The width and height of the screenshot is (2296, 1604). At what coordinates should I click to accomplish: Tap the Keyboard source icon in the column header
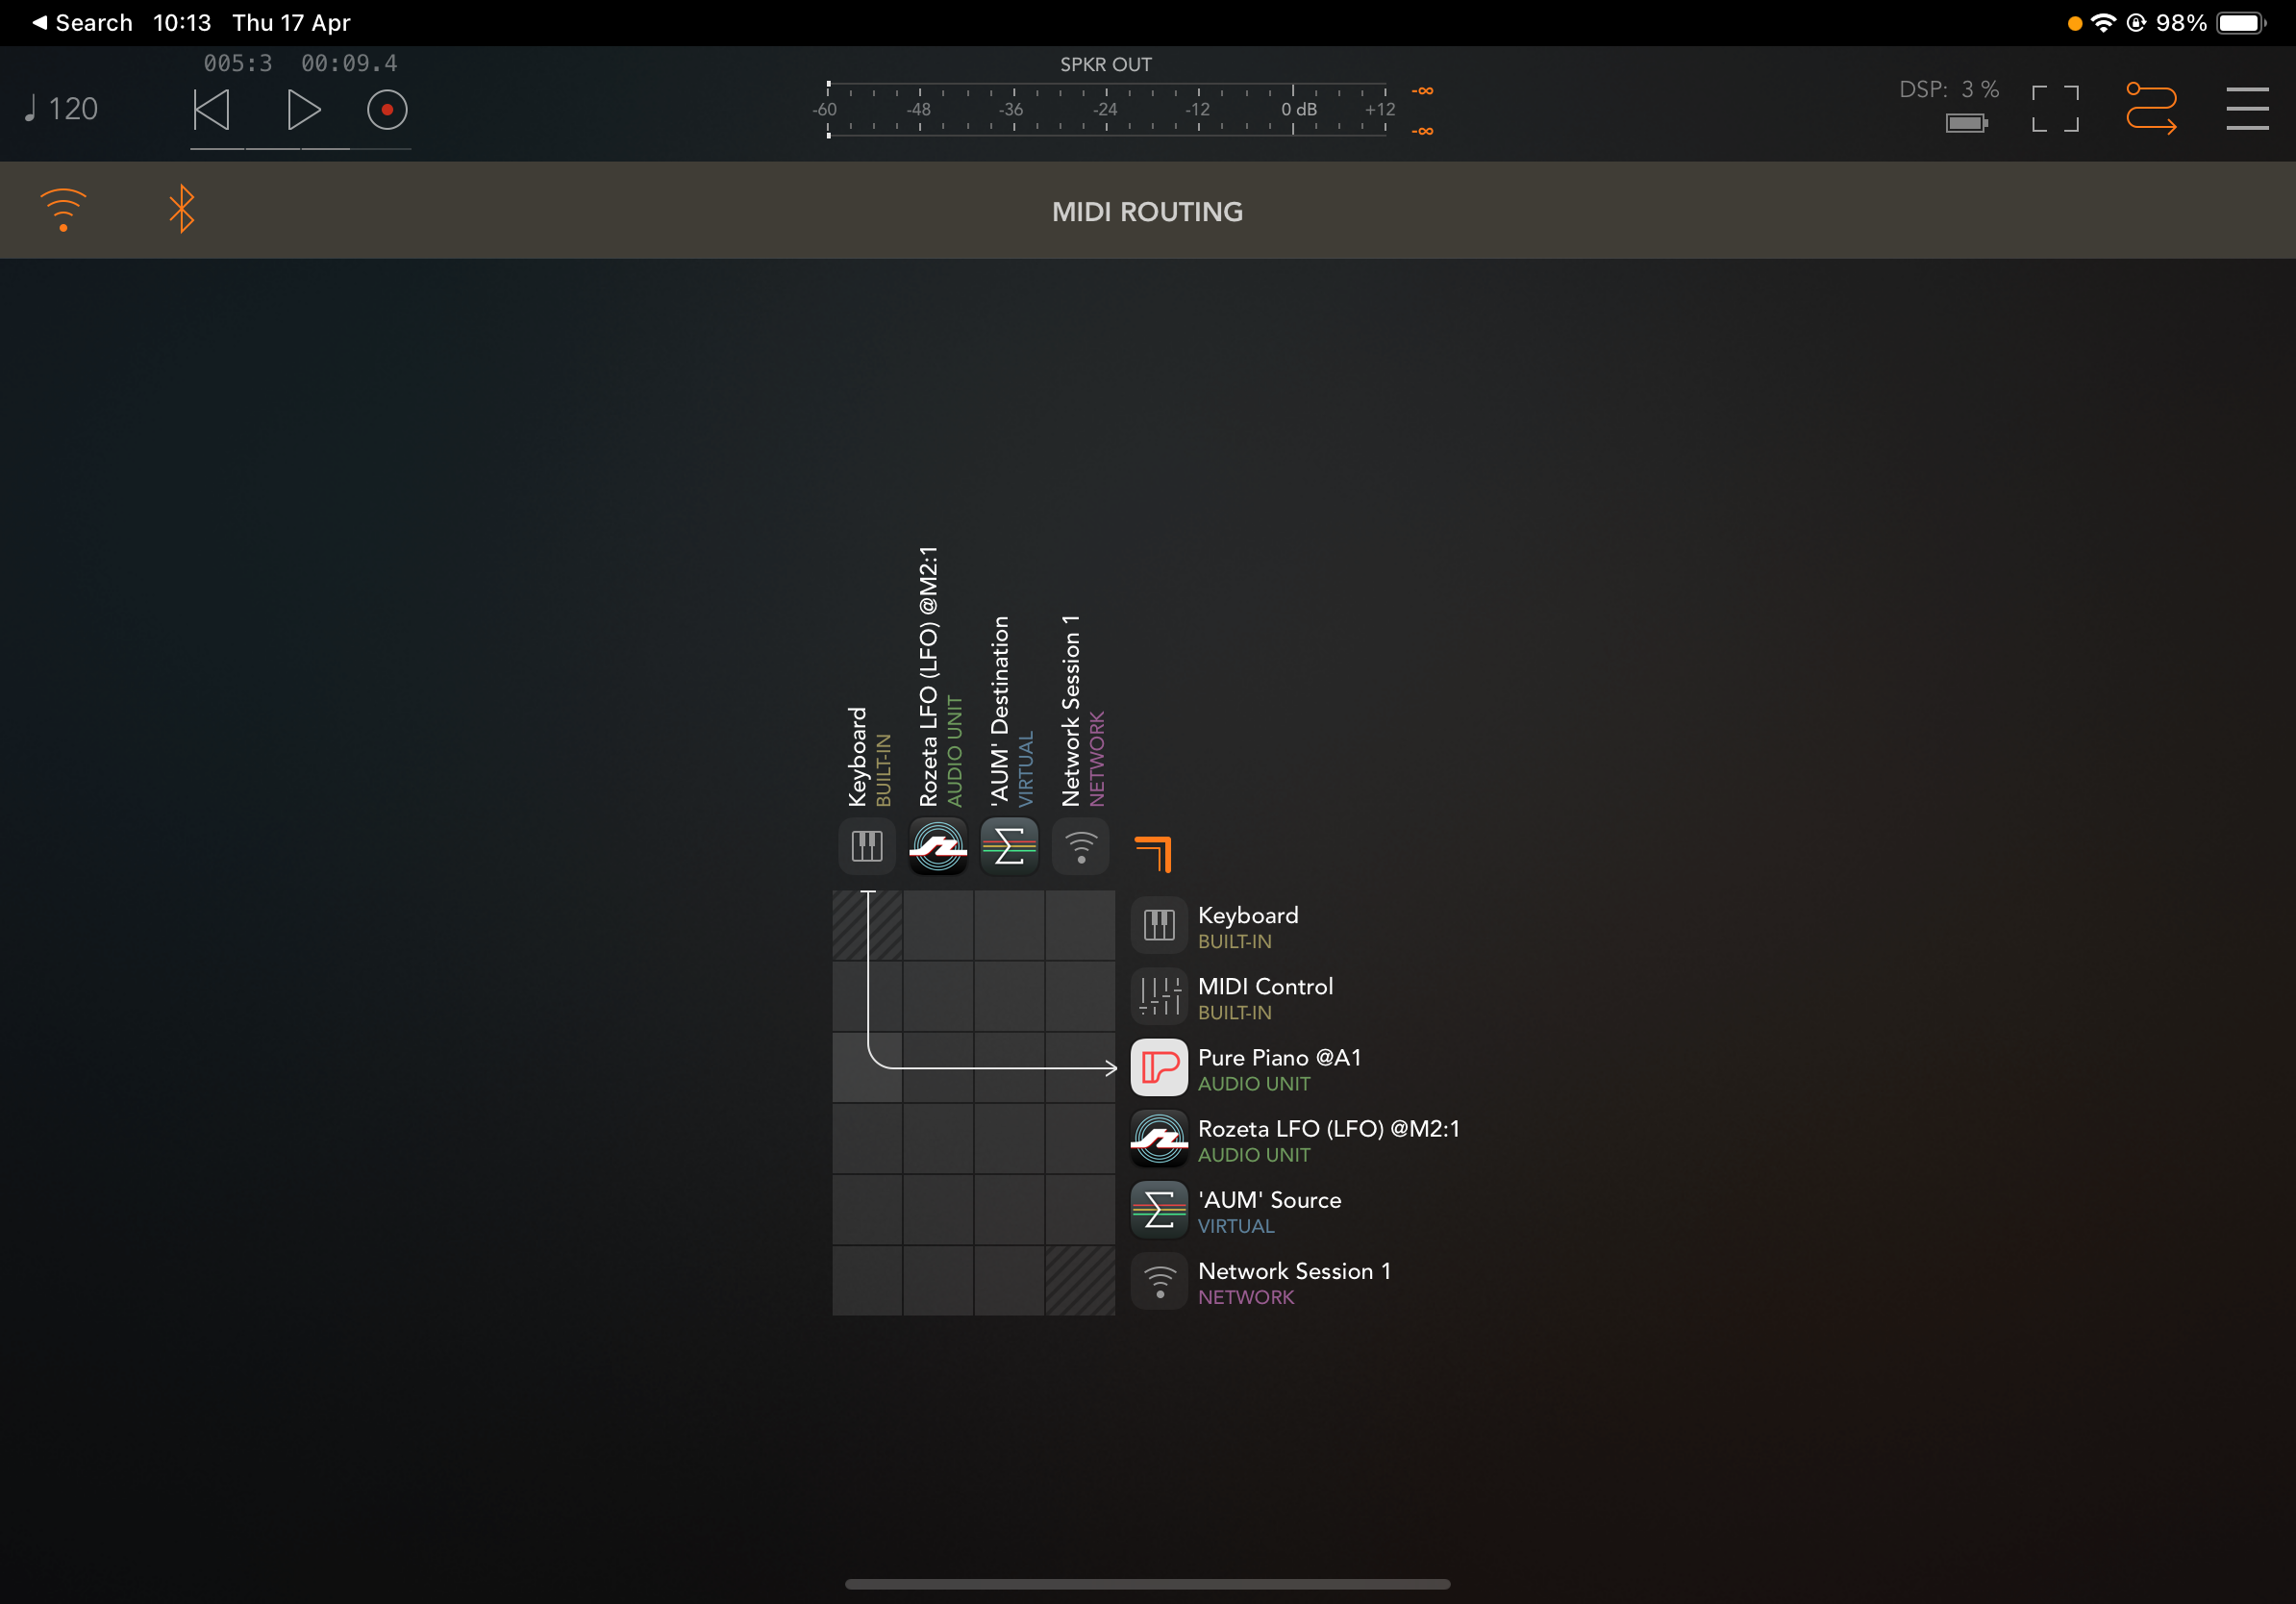pyautogui.click(x=866, y=847)
